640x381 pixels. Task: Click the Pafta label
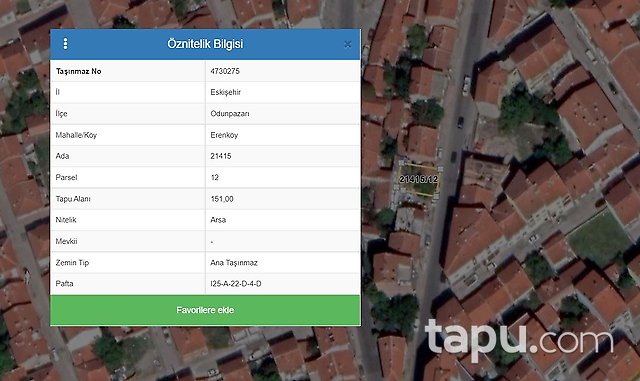(x=64, y=283)
